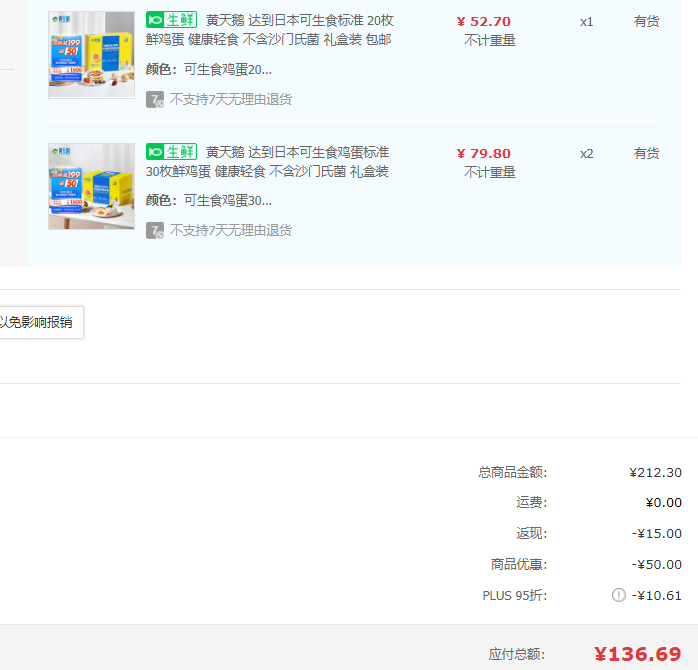
Task: Click the 7-day no-return icon on the 20枚 item
Action: (x=154, y=99)
